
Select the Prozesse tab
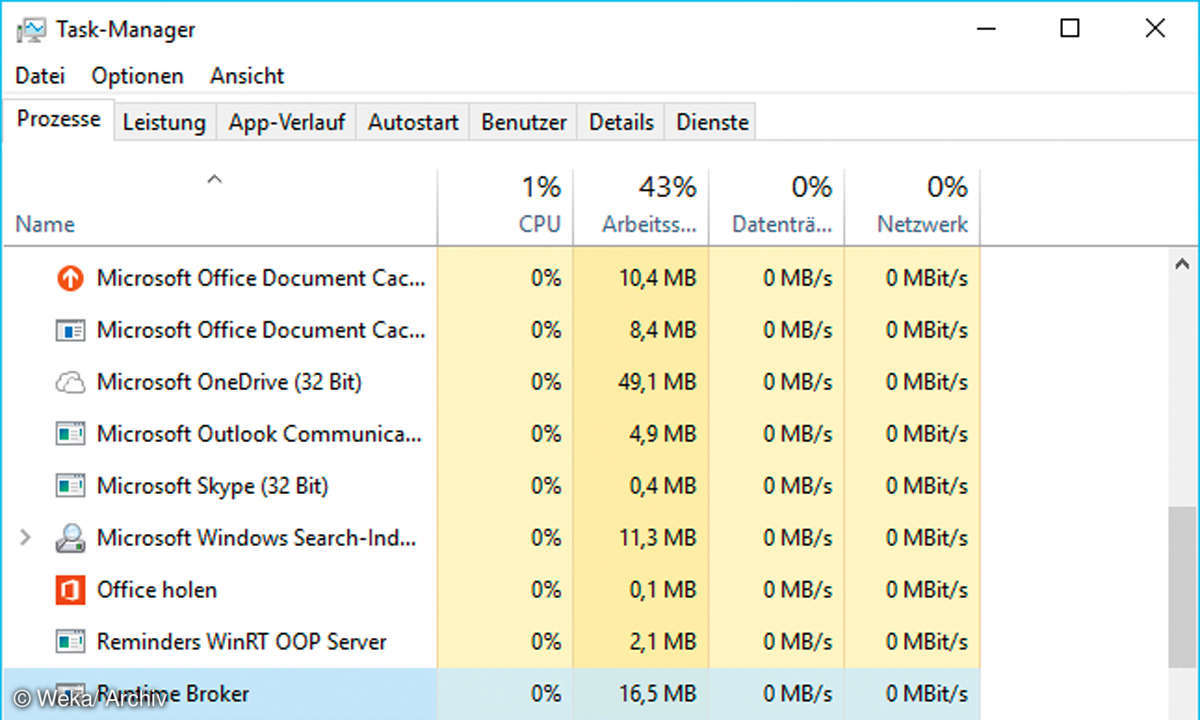point(59,119)
